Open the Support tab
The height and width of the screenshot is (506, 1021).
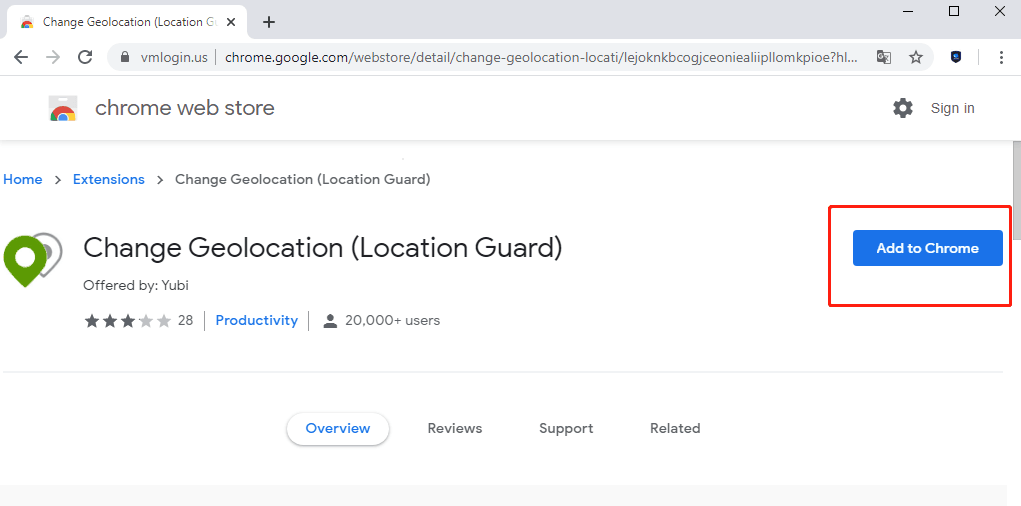[566, 428]
